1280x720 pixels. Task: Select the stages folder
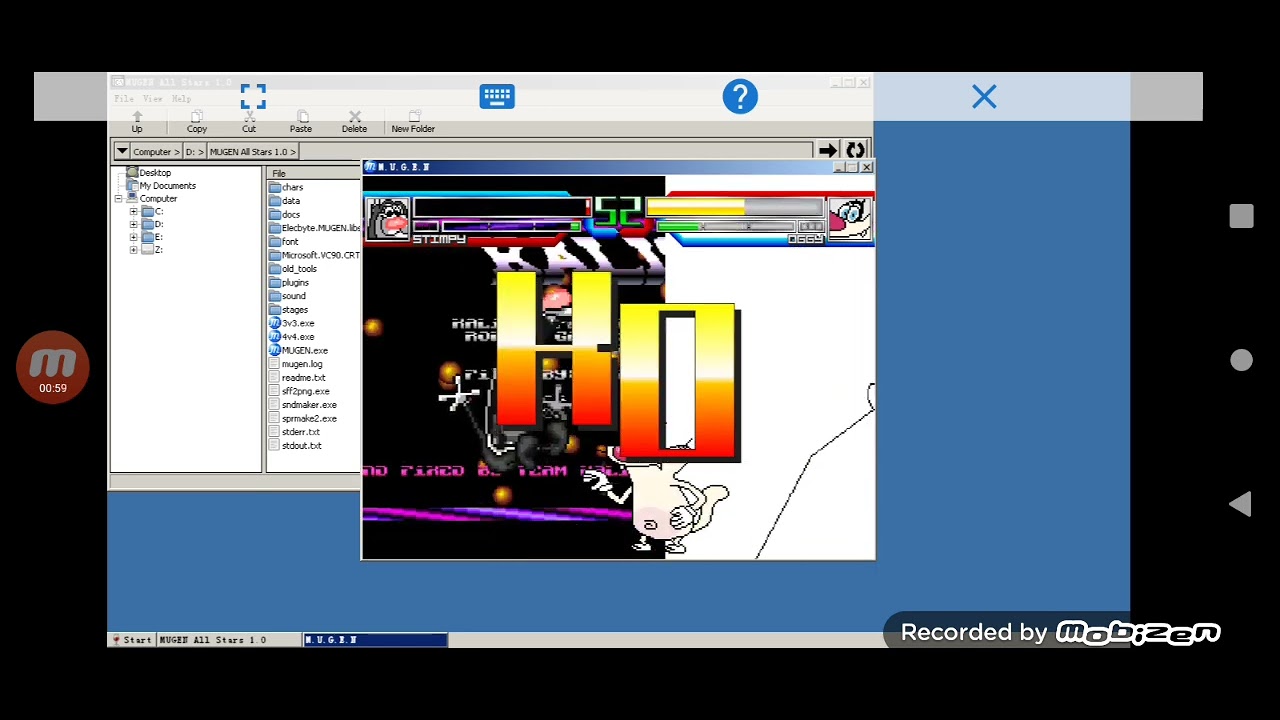pyautogui.click(x=289, y=310)
